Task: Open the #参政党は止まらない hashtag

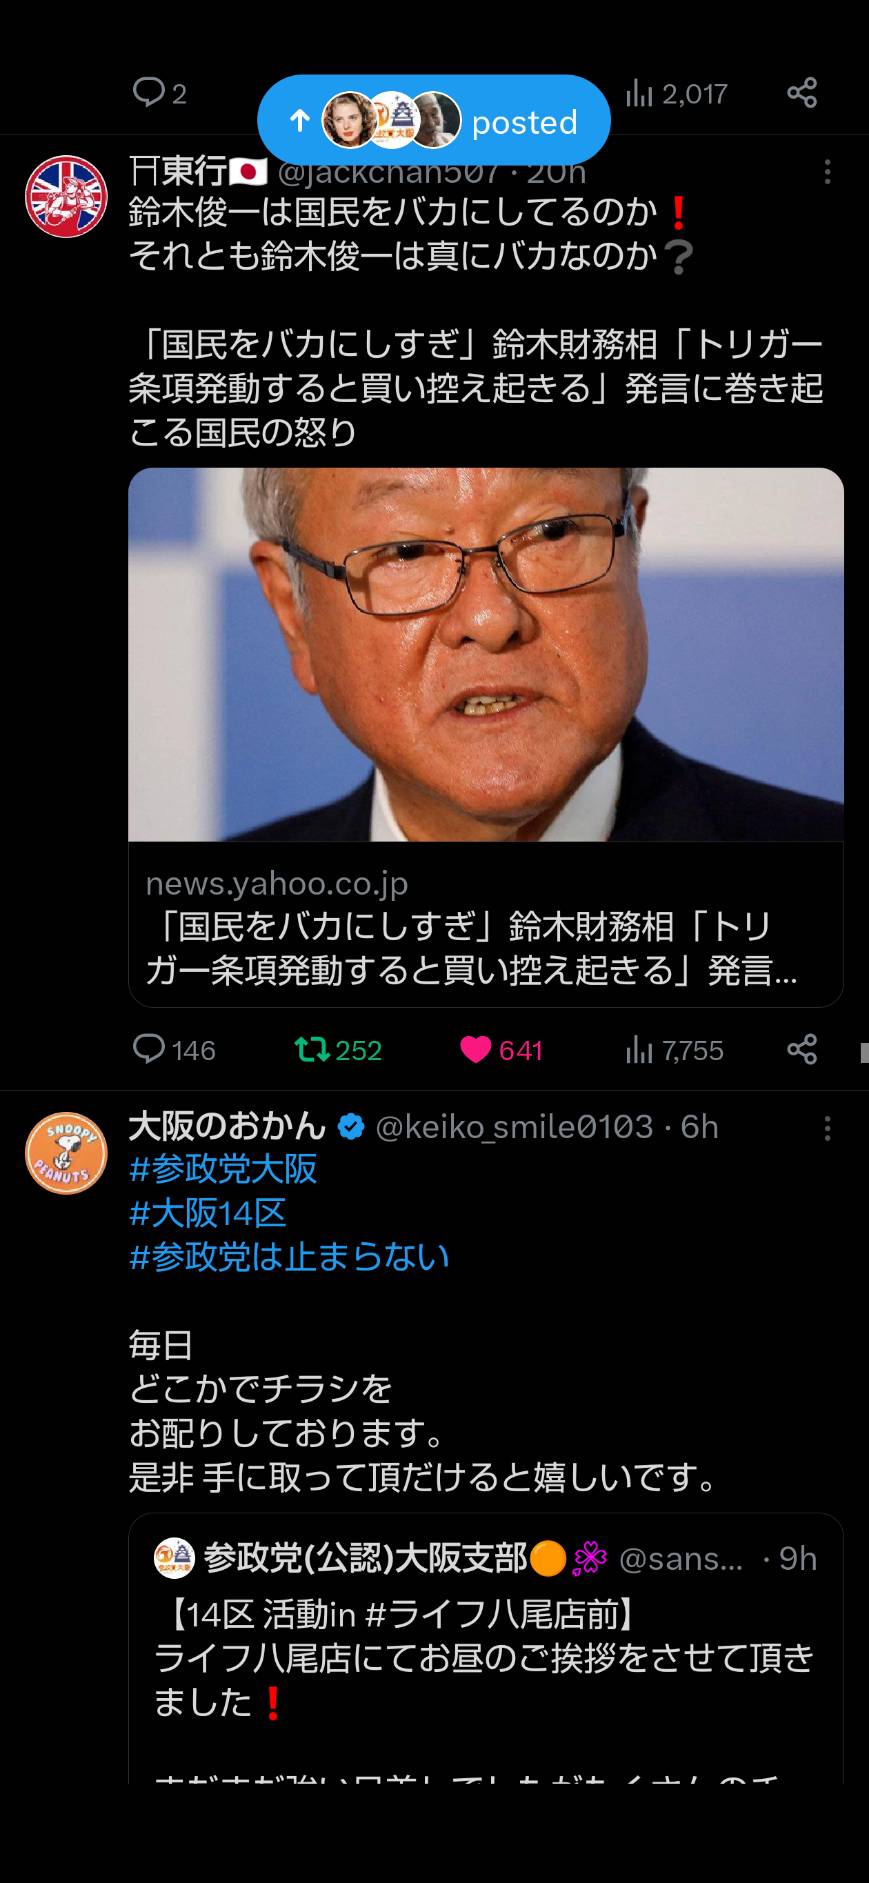Action: tap(289, 1257)
